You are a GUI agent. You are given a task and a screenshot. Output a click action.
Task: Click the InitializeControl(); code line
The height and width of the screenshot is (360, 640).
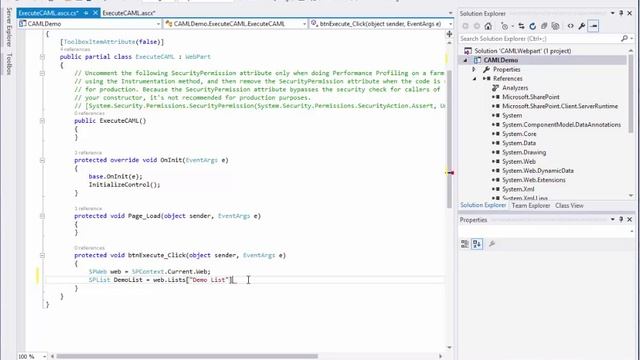(x=124, y=185)
